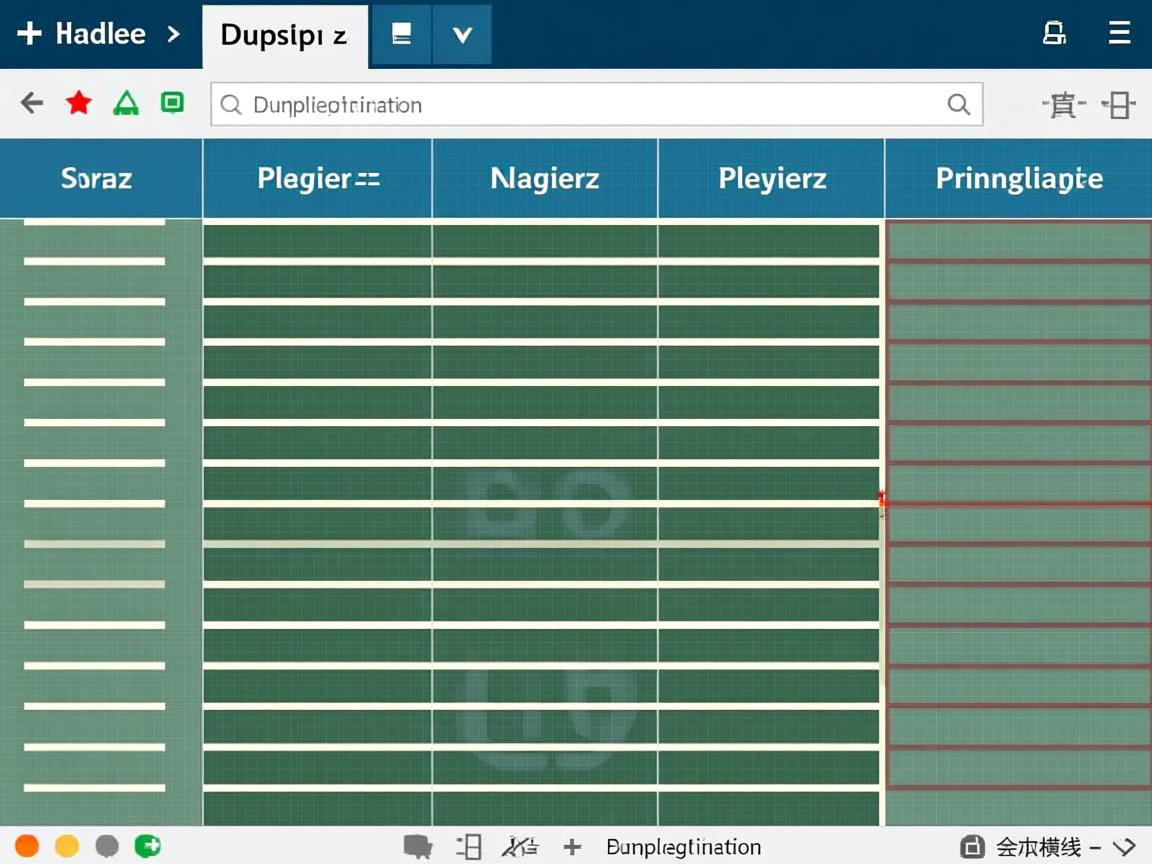Expand the chevron after Hadlee
The width and height of the screenshot is (1152, 864).
173,34
